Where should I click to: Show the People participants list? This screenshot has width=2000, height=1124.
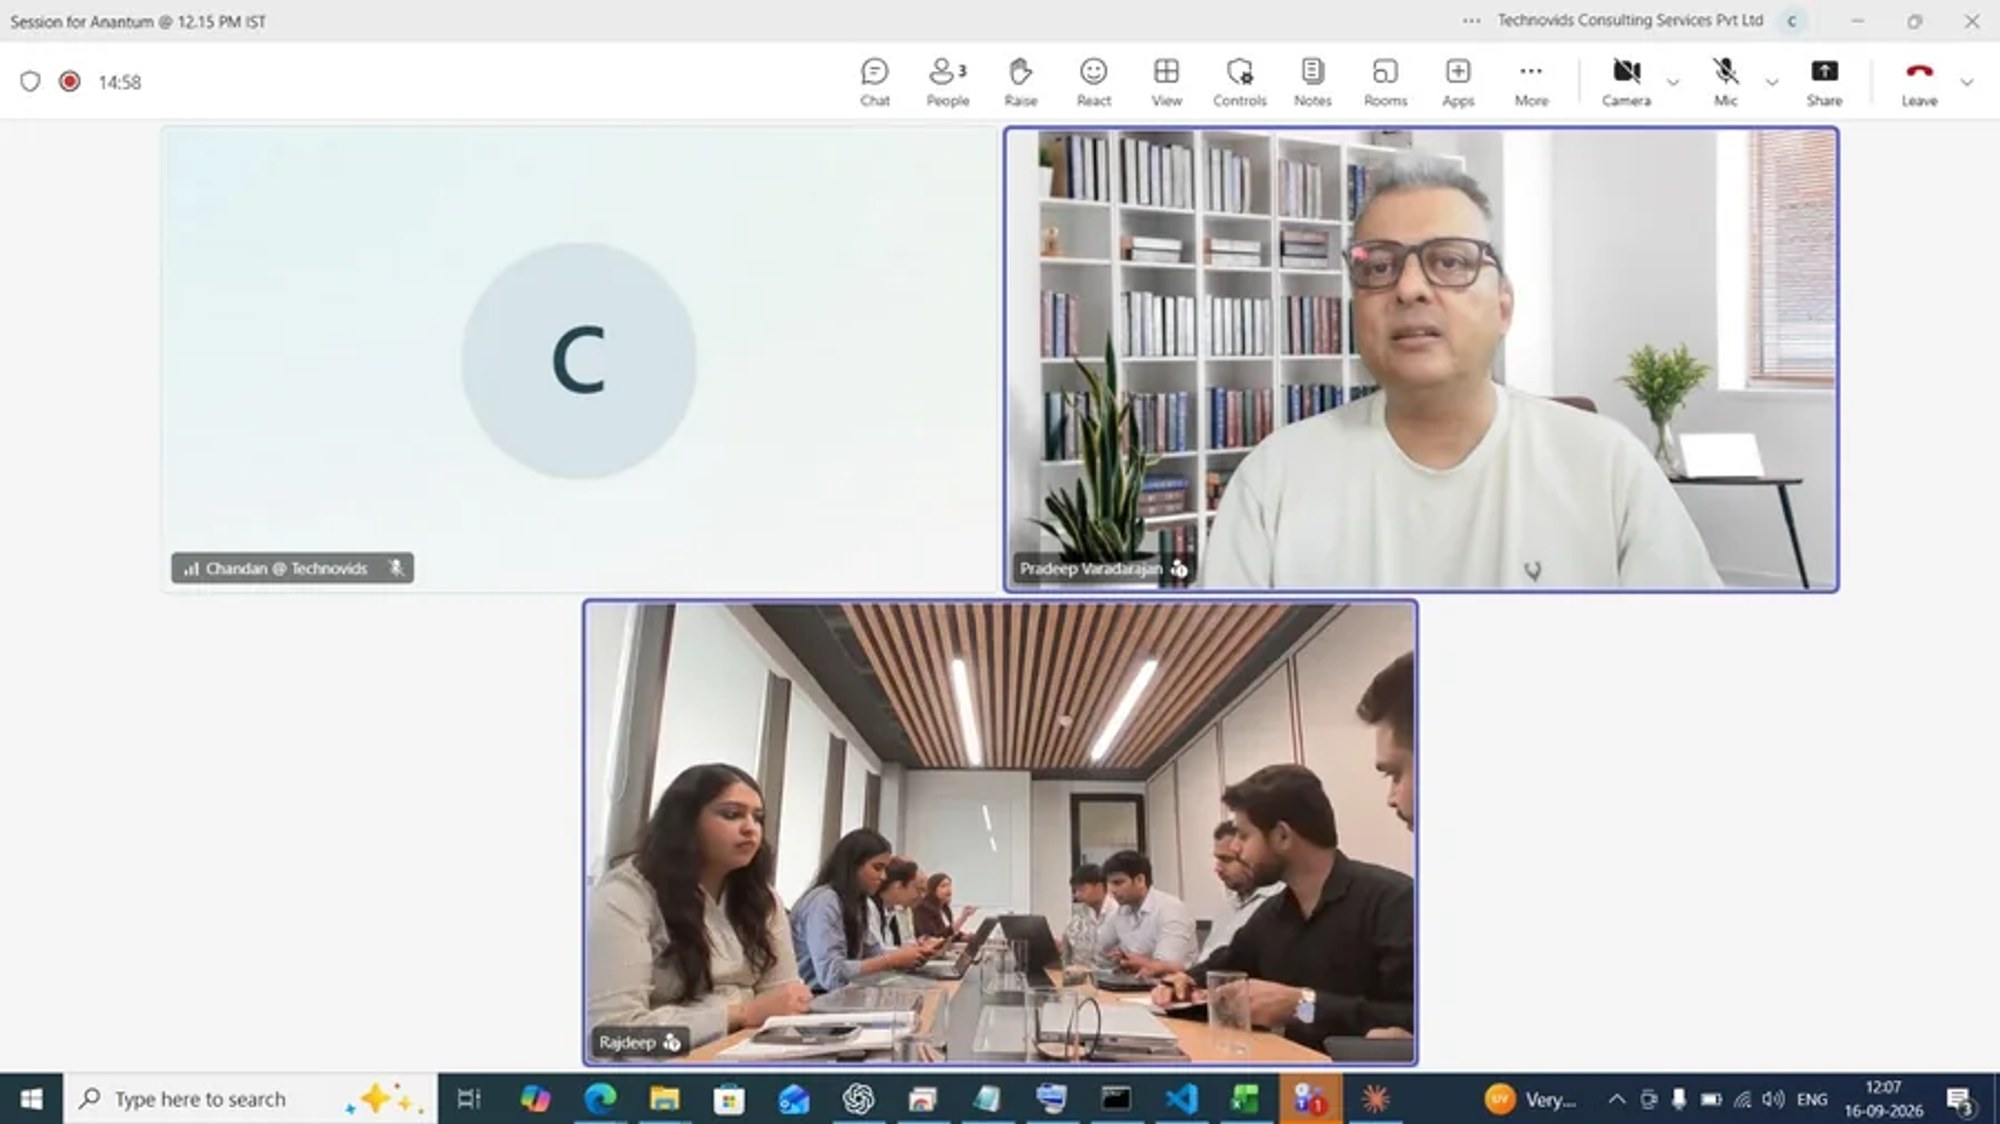point(947,82)
